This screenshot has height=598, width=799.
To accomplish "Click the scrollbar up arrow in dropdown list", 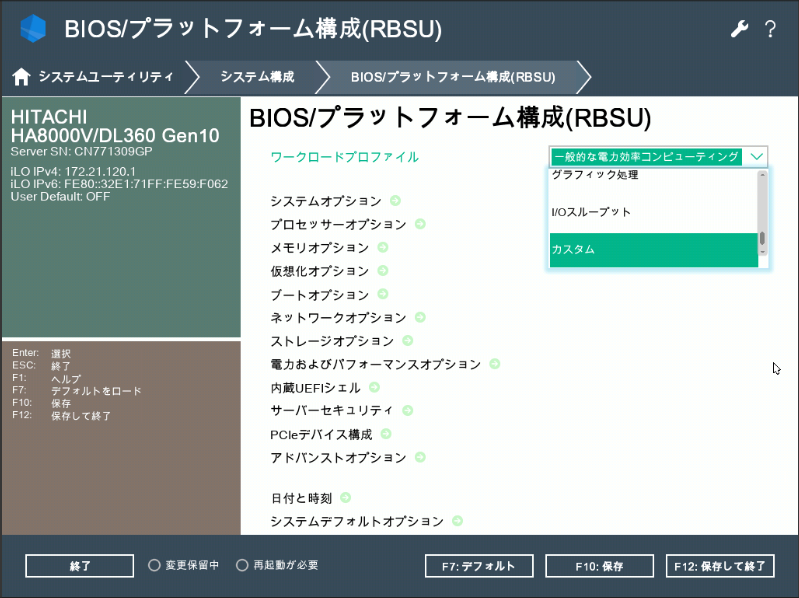I will [762, 175].
